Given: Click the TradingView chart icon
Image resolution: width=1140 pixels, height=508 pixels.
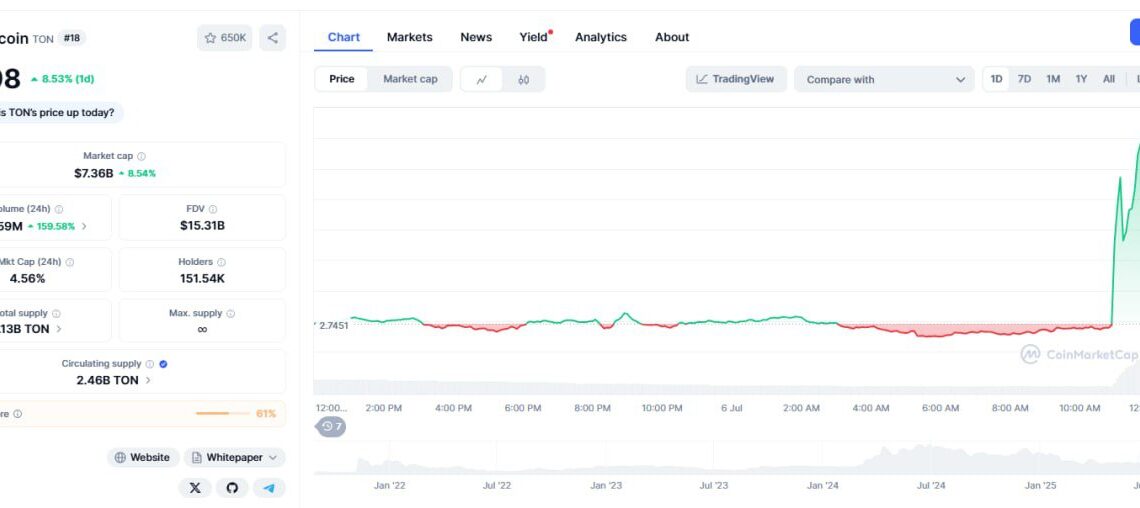Looking at the screenshot, I should pyautogui.click(x=702, y=79).
